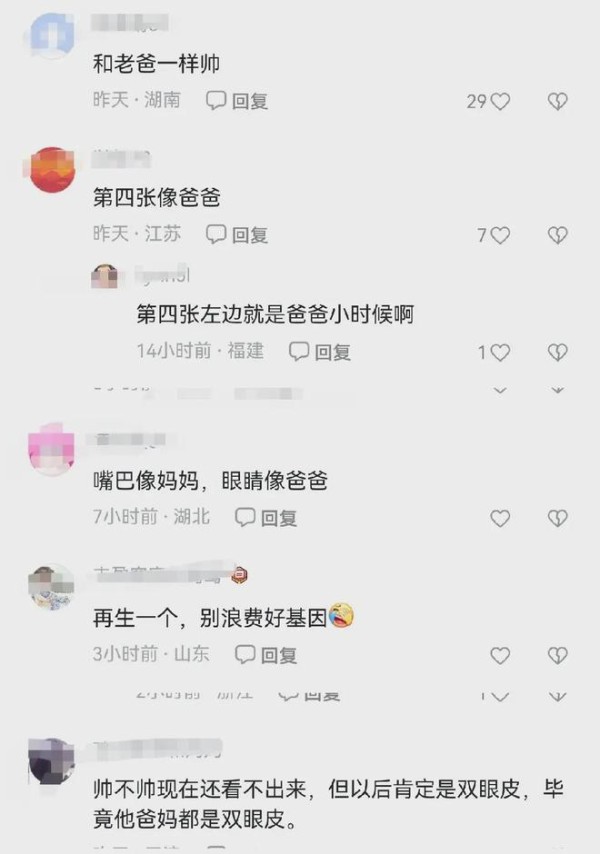
Task: Tap the badge icon beside Shandong commenter's name
Action: point(240,575)
